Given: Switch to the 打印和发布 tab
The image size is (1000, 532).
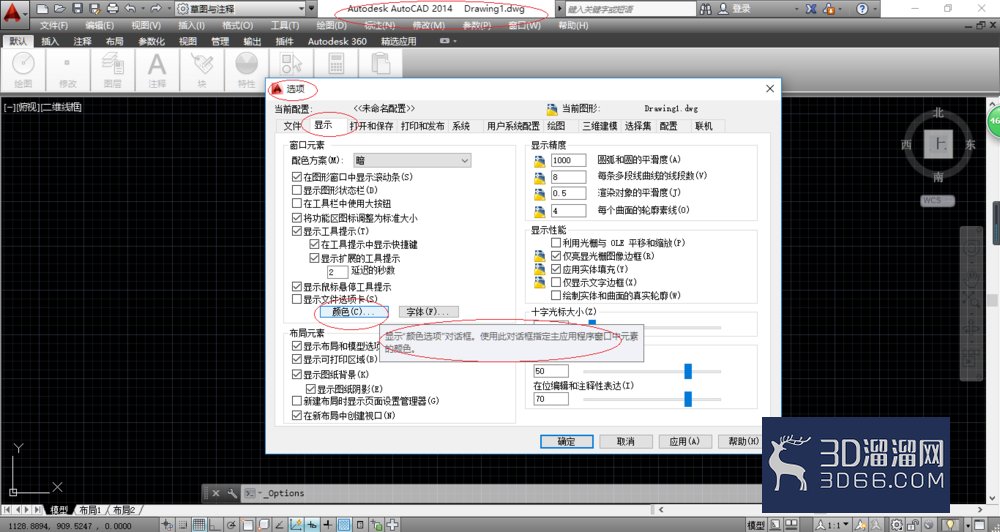Looking at the screenshot, I should pos(422,126).
